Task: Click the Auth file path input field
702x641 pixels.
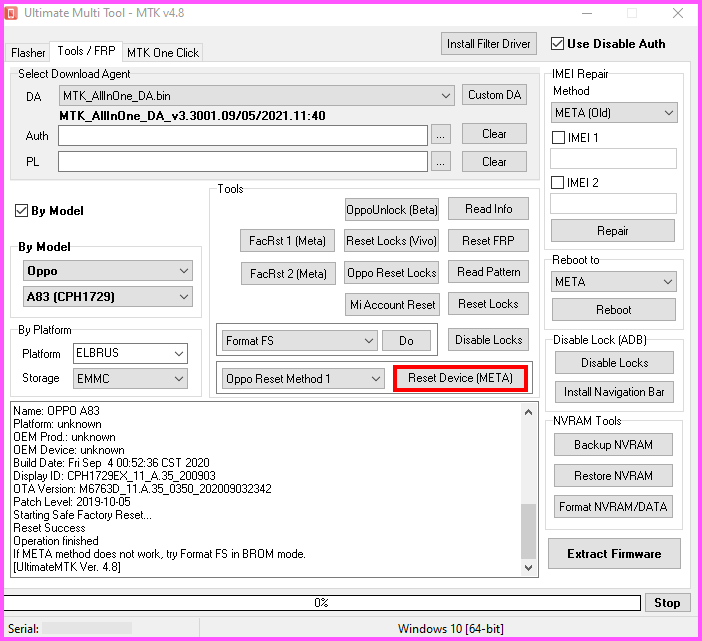Action: click(x=243, y=134)
